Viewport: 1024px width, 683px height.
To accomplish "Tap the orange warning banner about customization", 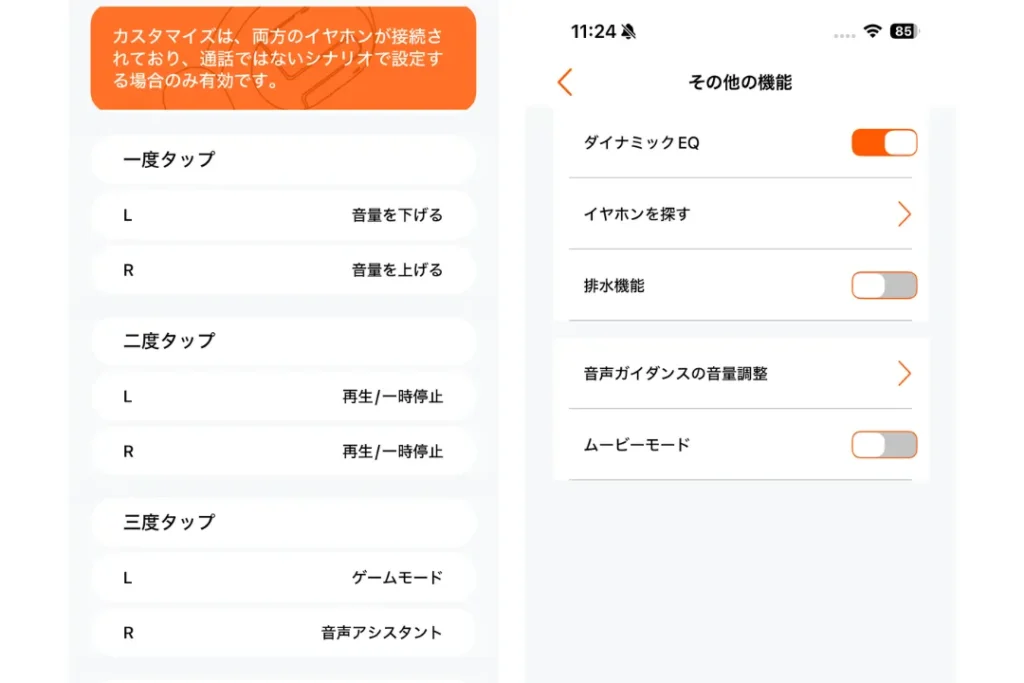I will coord(283,57).
